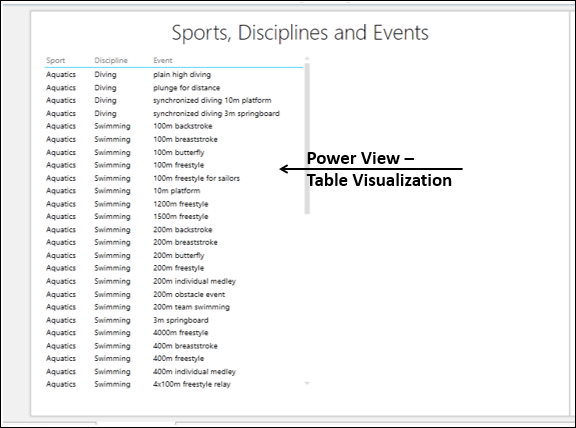The image size is (576, 428).
Task: Select the 'plain high diving' event cell
Action: (182, 75)
